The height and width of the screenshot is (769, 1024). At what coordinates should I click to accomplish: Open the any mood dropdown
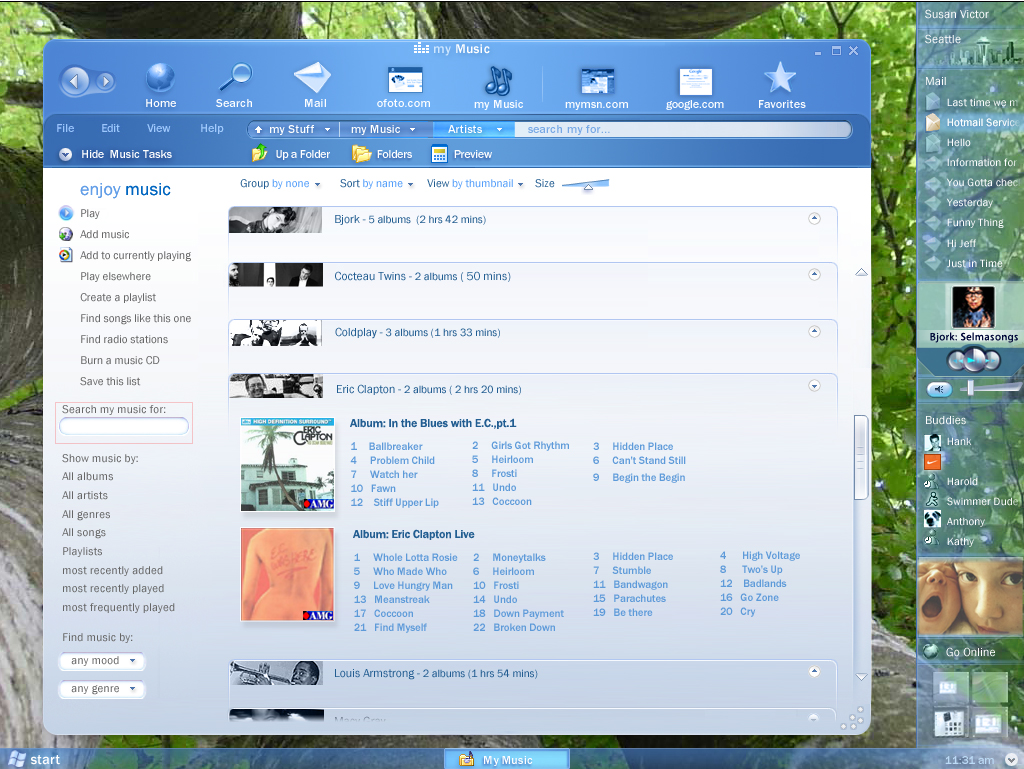pos(102,661)
